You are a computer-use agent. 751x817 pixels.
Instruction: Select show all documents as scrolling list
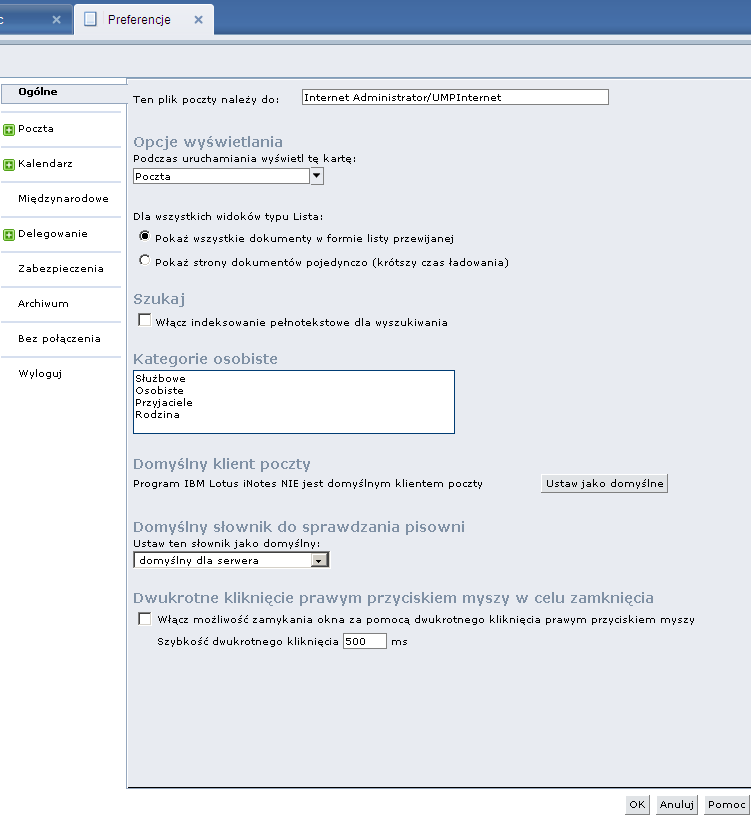coord(144,236)
